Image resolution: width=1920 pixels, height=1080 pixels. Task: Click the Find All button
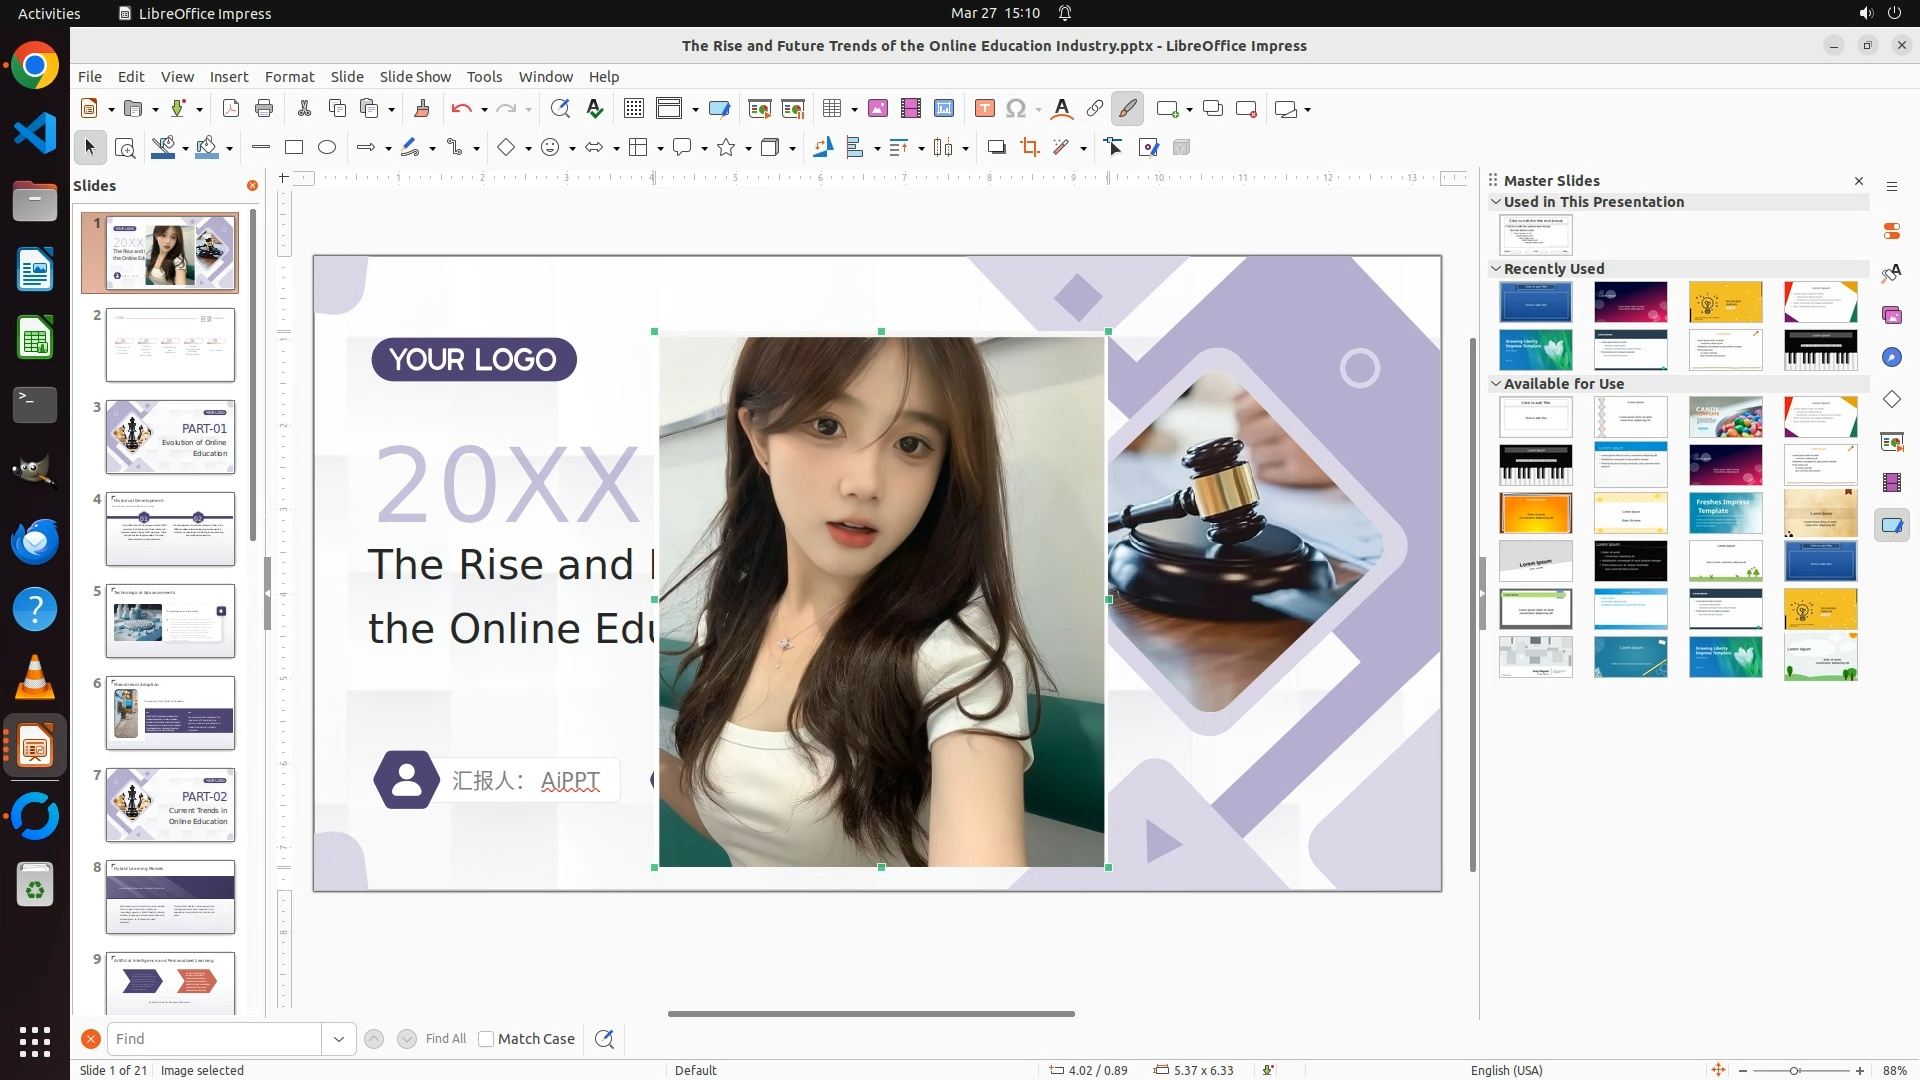(x=445, y=1039)
